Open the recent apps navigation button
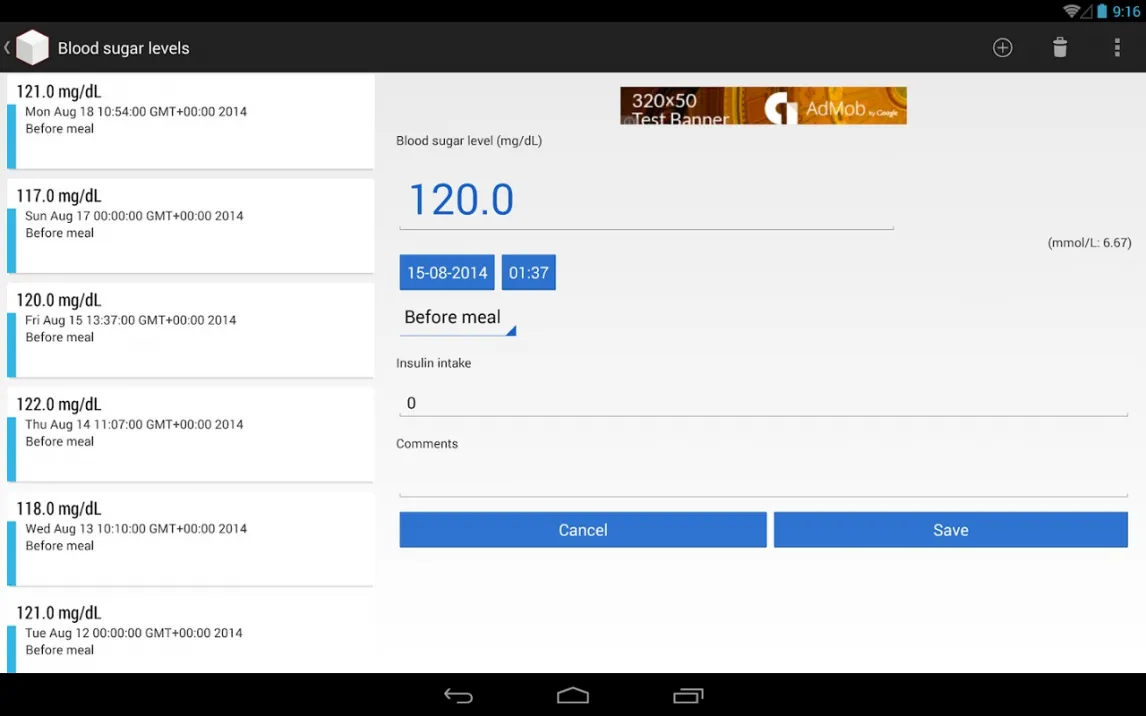Image resolution: width=1146 pixels, height=716 pixels. (x=688, y=696)
